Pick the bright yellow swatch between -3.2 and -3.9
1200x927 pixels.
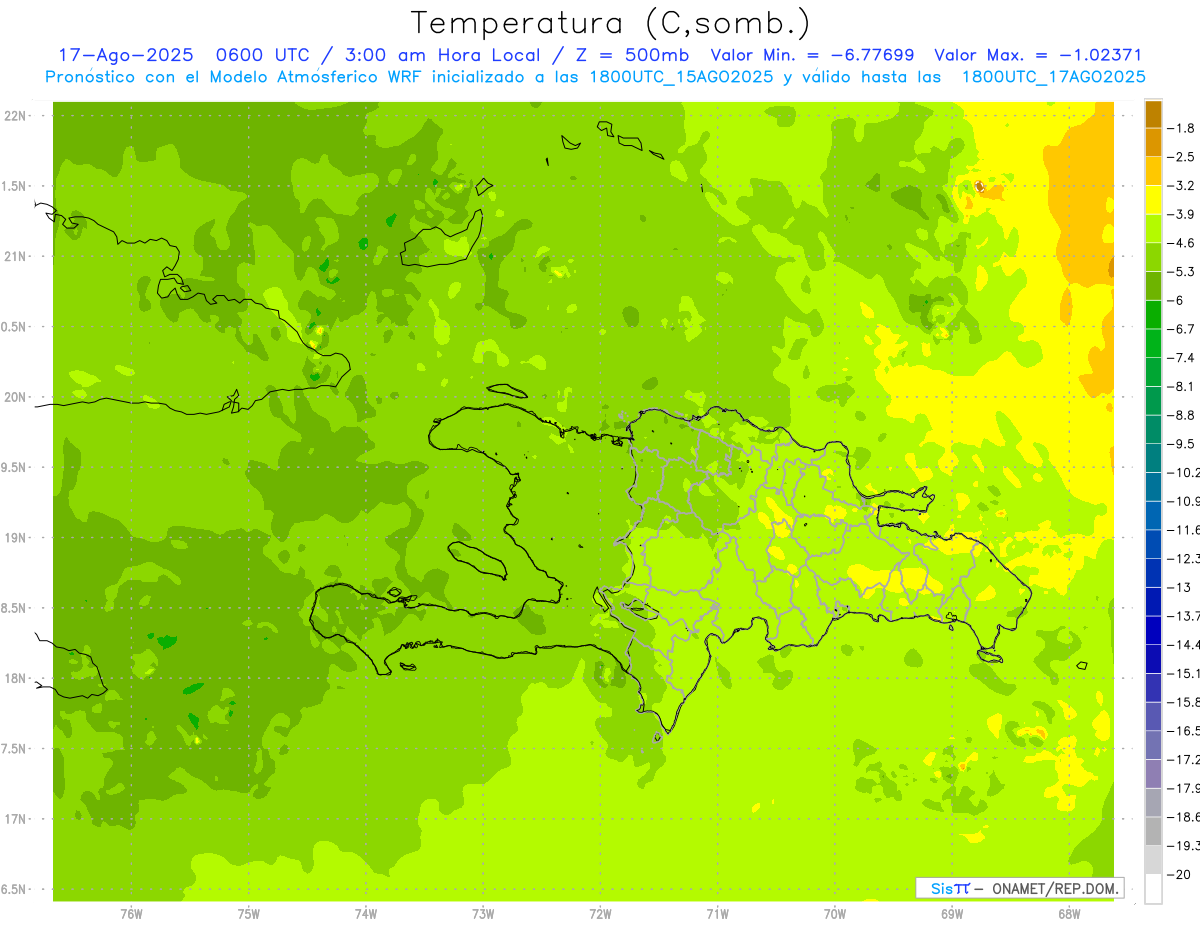1153,200
